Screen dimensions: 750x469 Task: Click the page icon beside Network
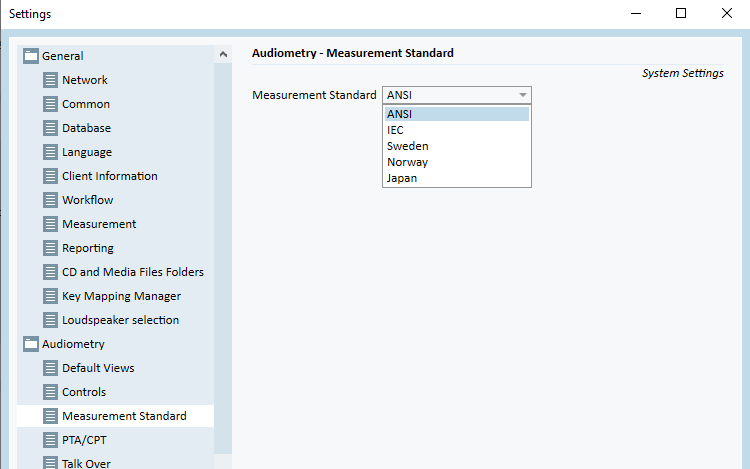point(50,80)
